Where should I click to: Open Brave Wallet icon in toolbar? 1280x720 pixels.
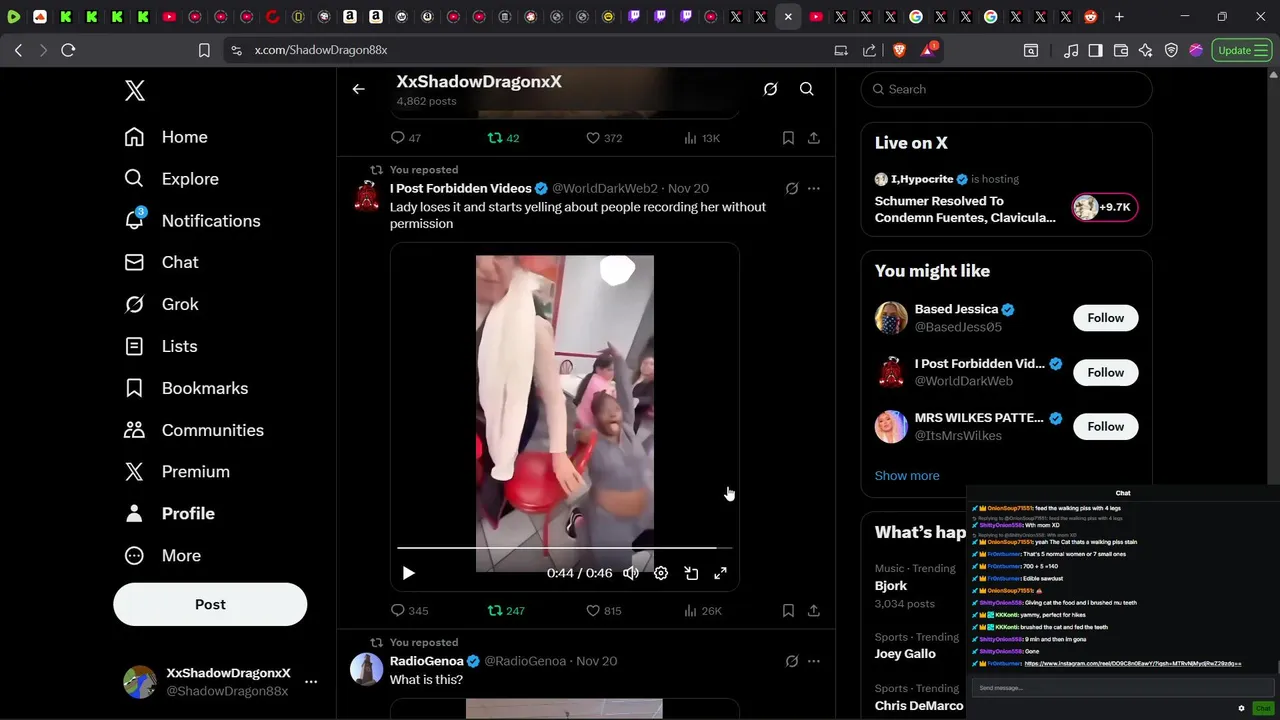pos(1121,50)
